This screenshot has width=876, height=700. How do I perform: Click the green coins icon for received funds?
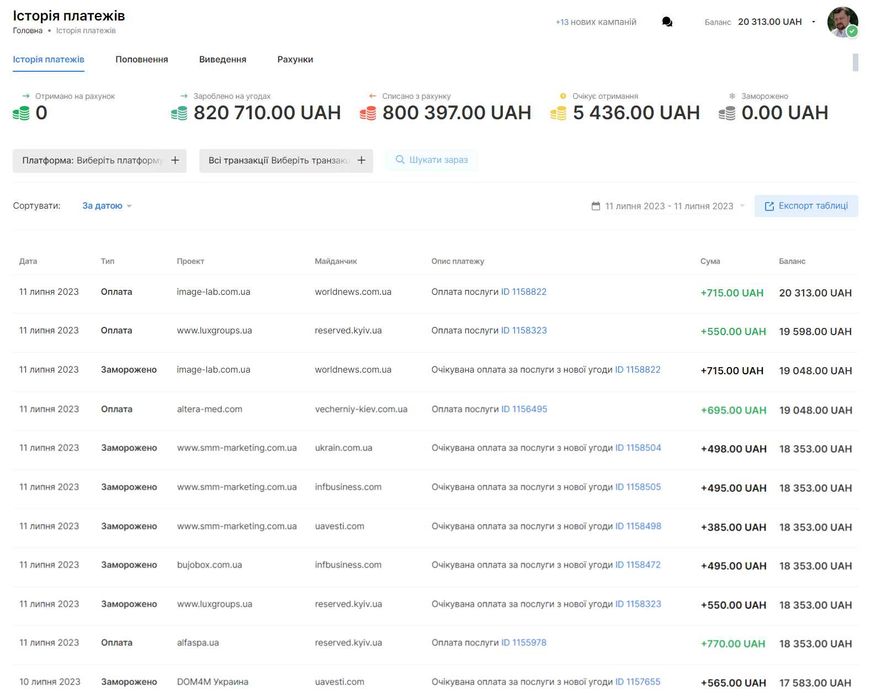tap(21, 114)
